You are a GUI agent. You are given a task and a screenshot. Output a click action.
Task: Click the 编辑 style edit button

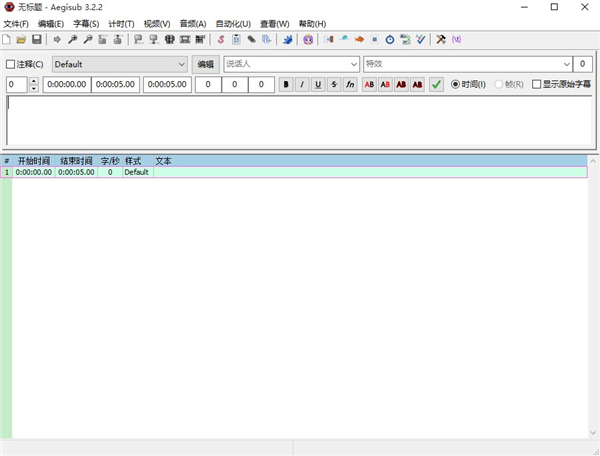pos(205,64)
